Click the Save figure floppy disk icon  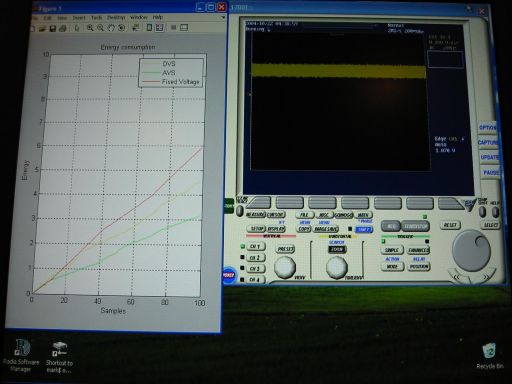tap(53, 29)
